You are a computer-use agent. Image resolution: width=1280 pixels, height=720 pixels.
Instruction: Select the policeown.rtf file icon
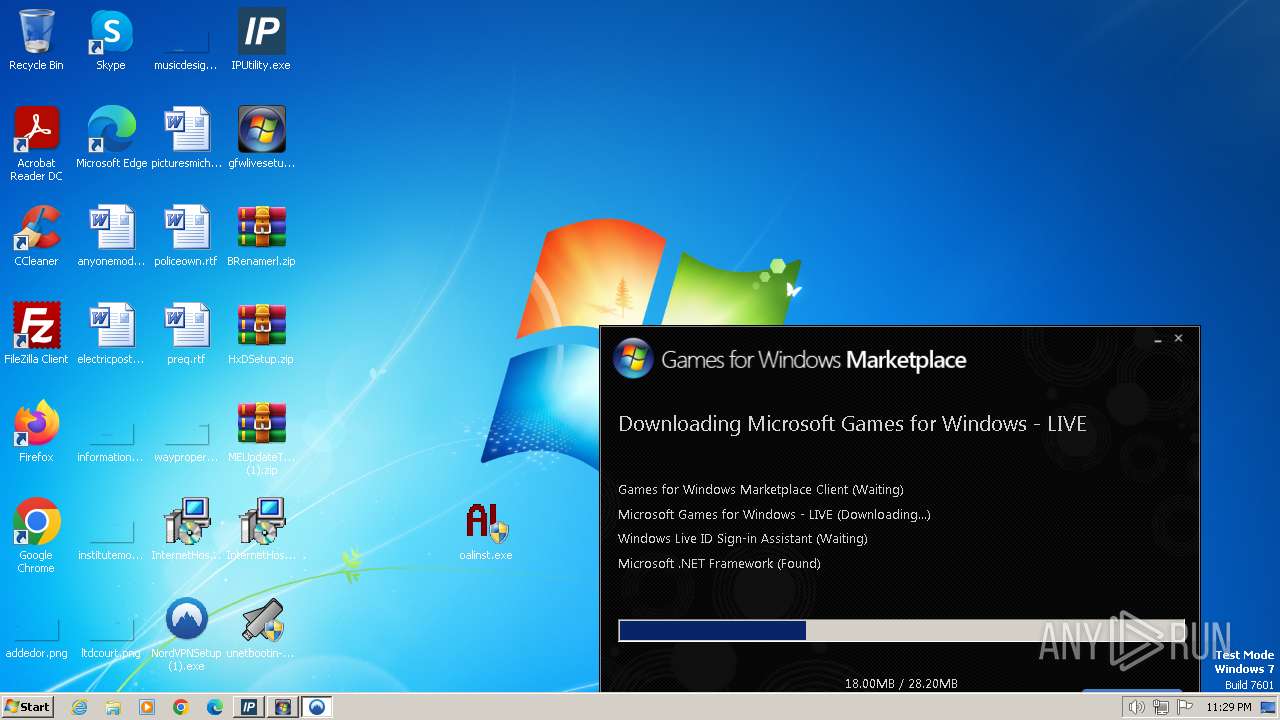186,236
